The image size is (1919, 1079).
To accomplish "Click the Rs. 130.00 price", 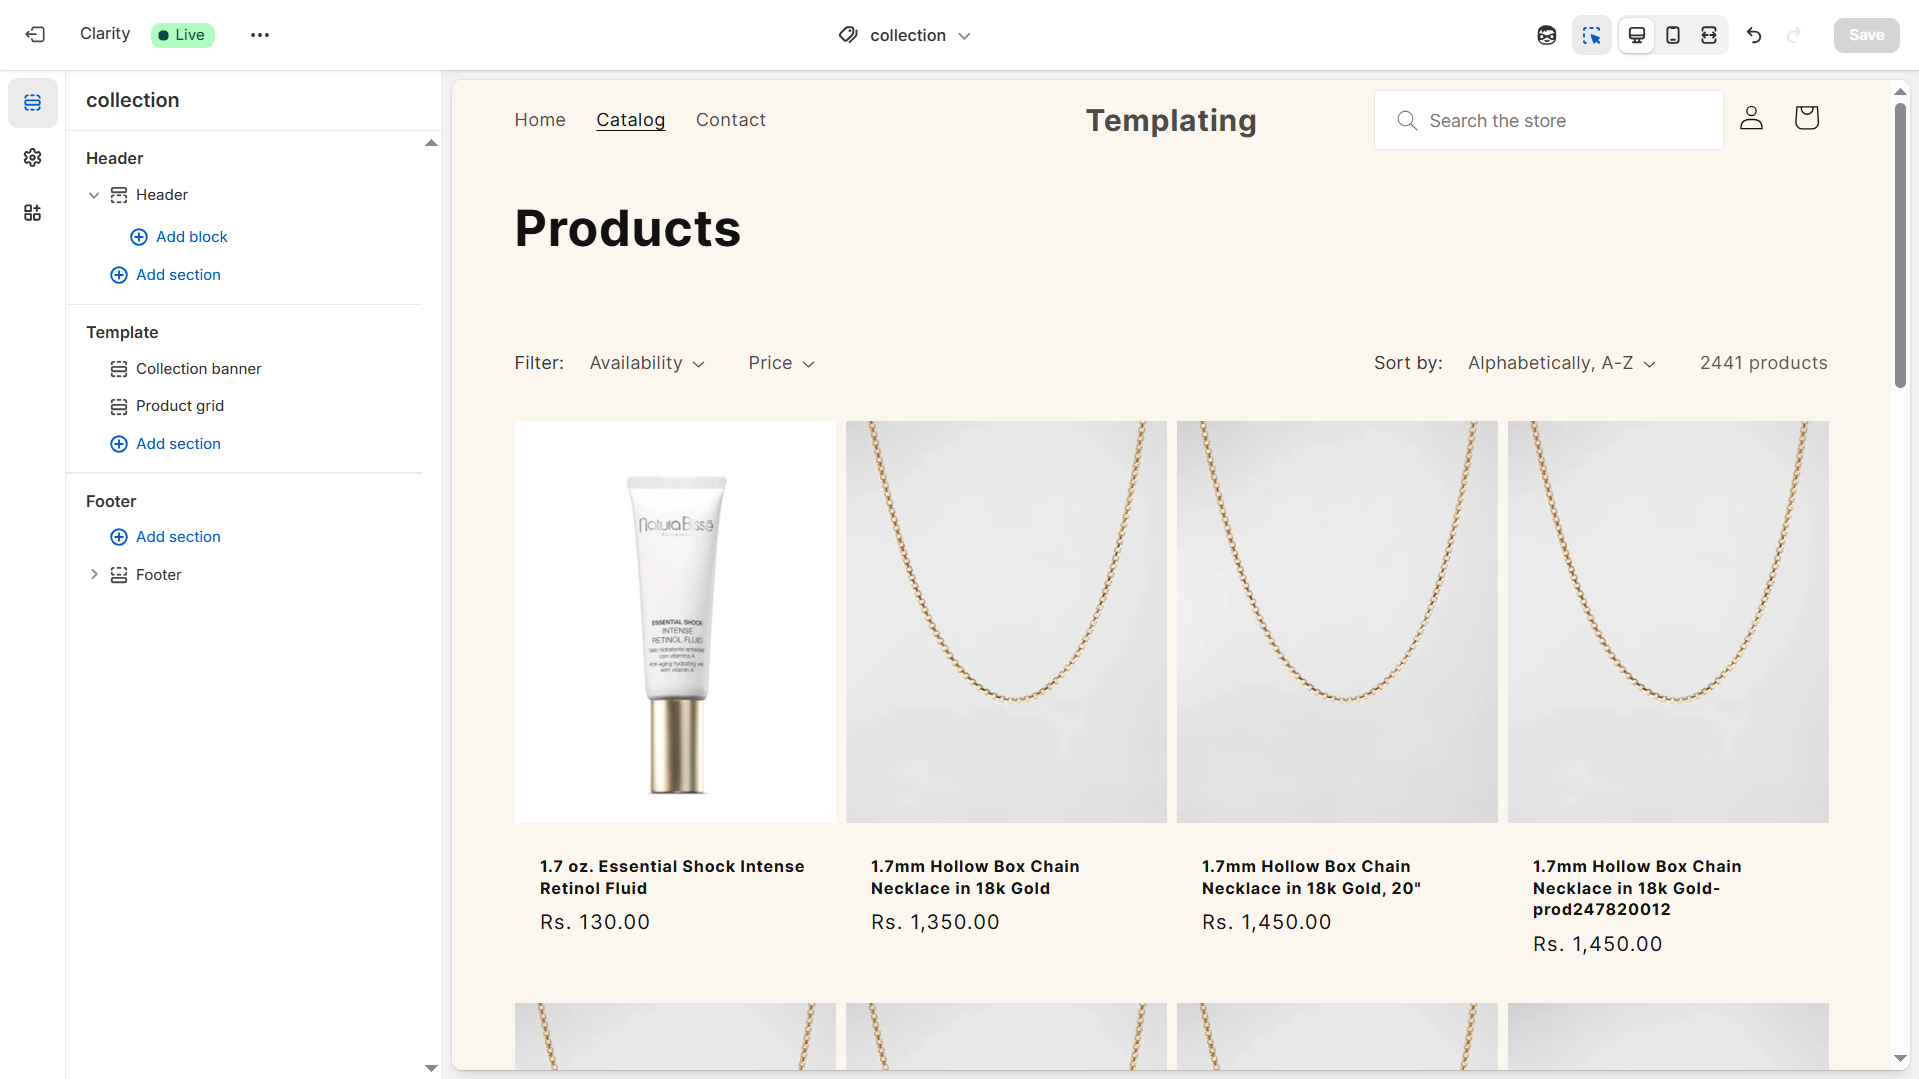I will click(595, 922).
